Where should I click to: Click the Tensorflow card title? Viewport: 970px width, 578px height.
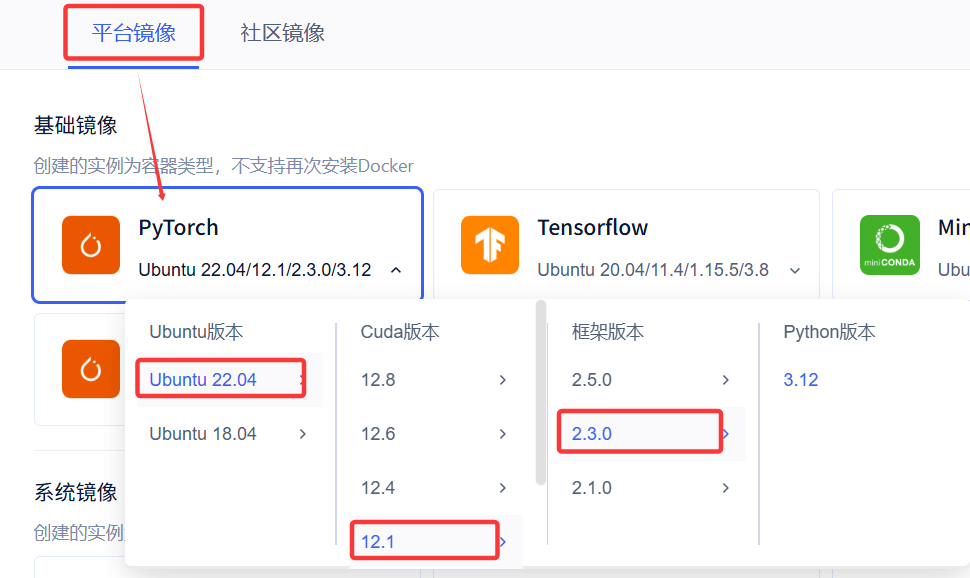(x=592, y=227)
